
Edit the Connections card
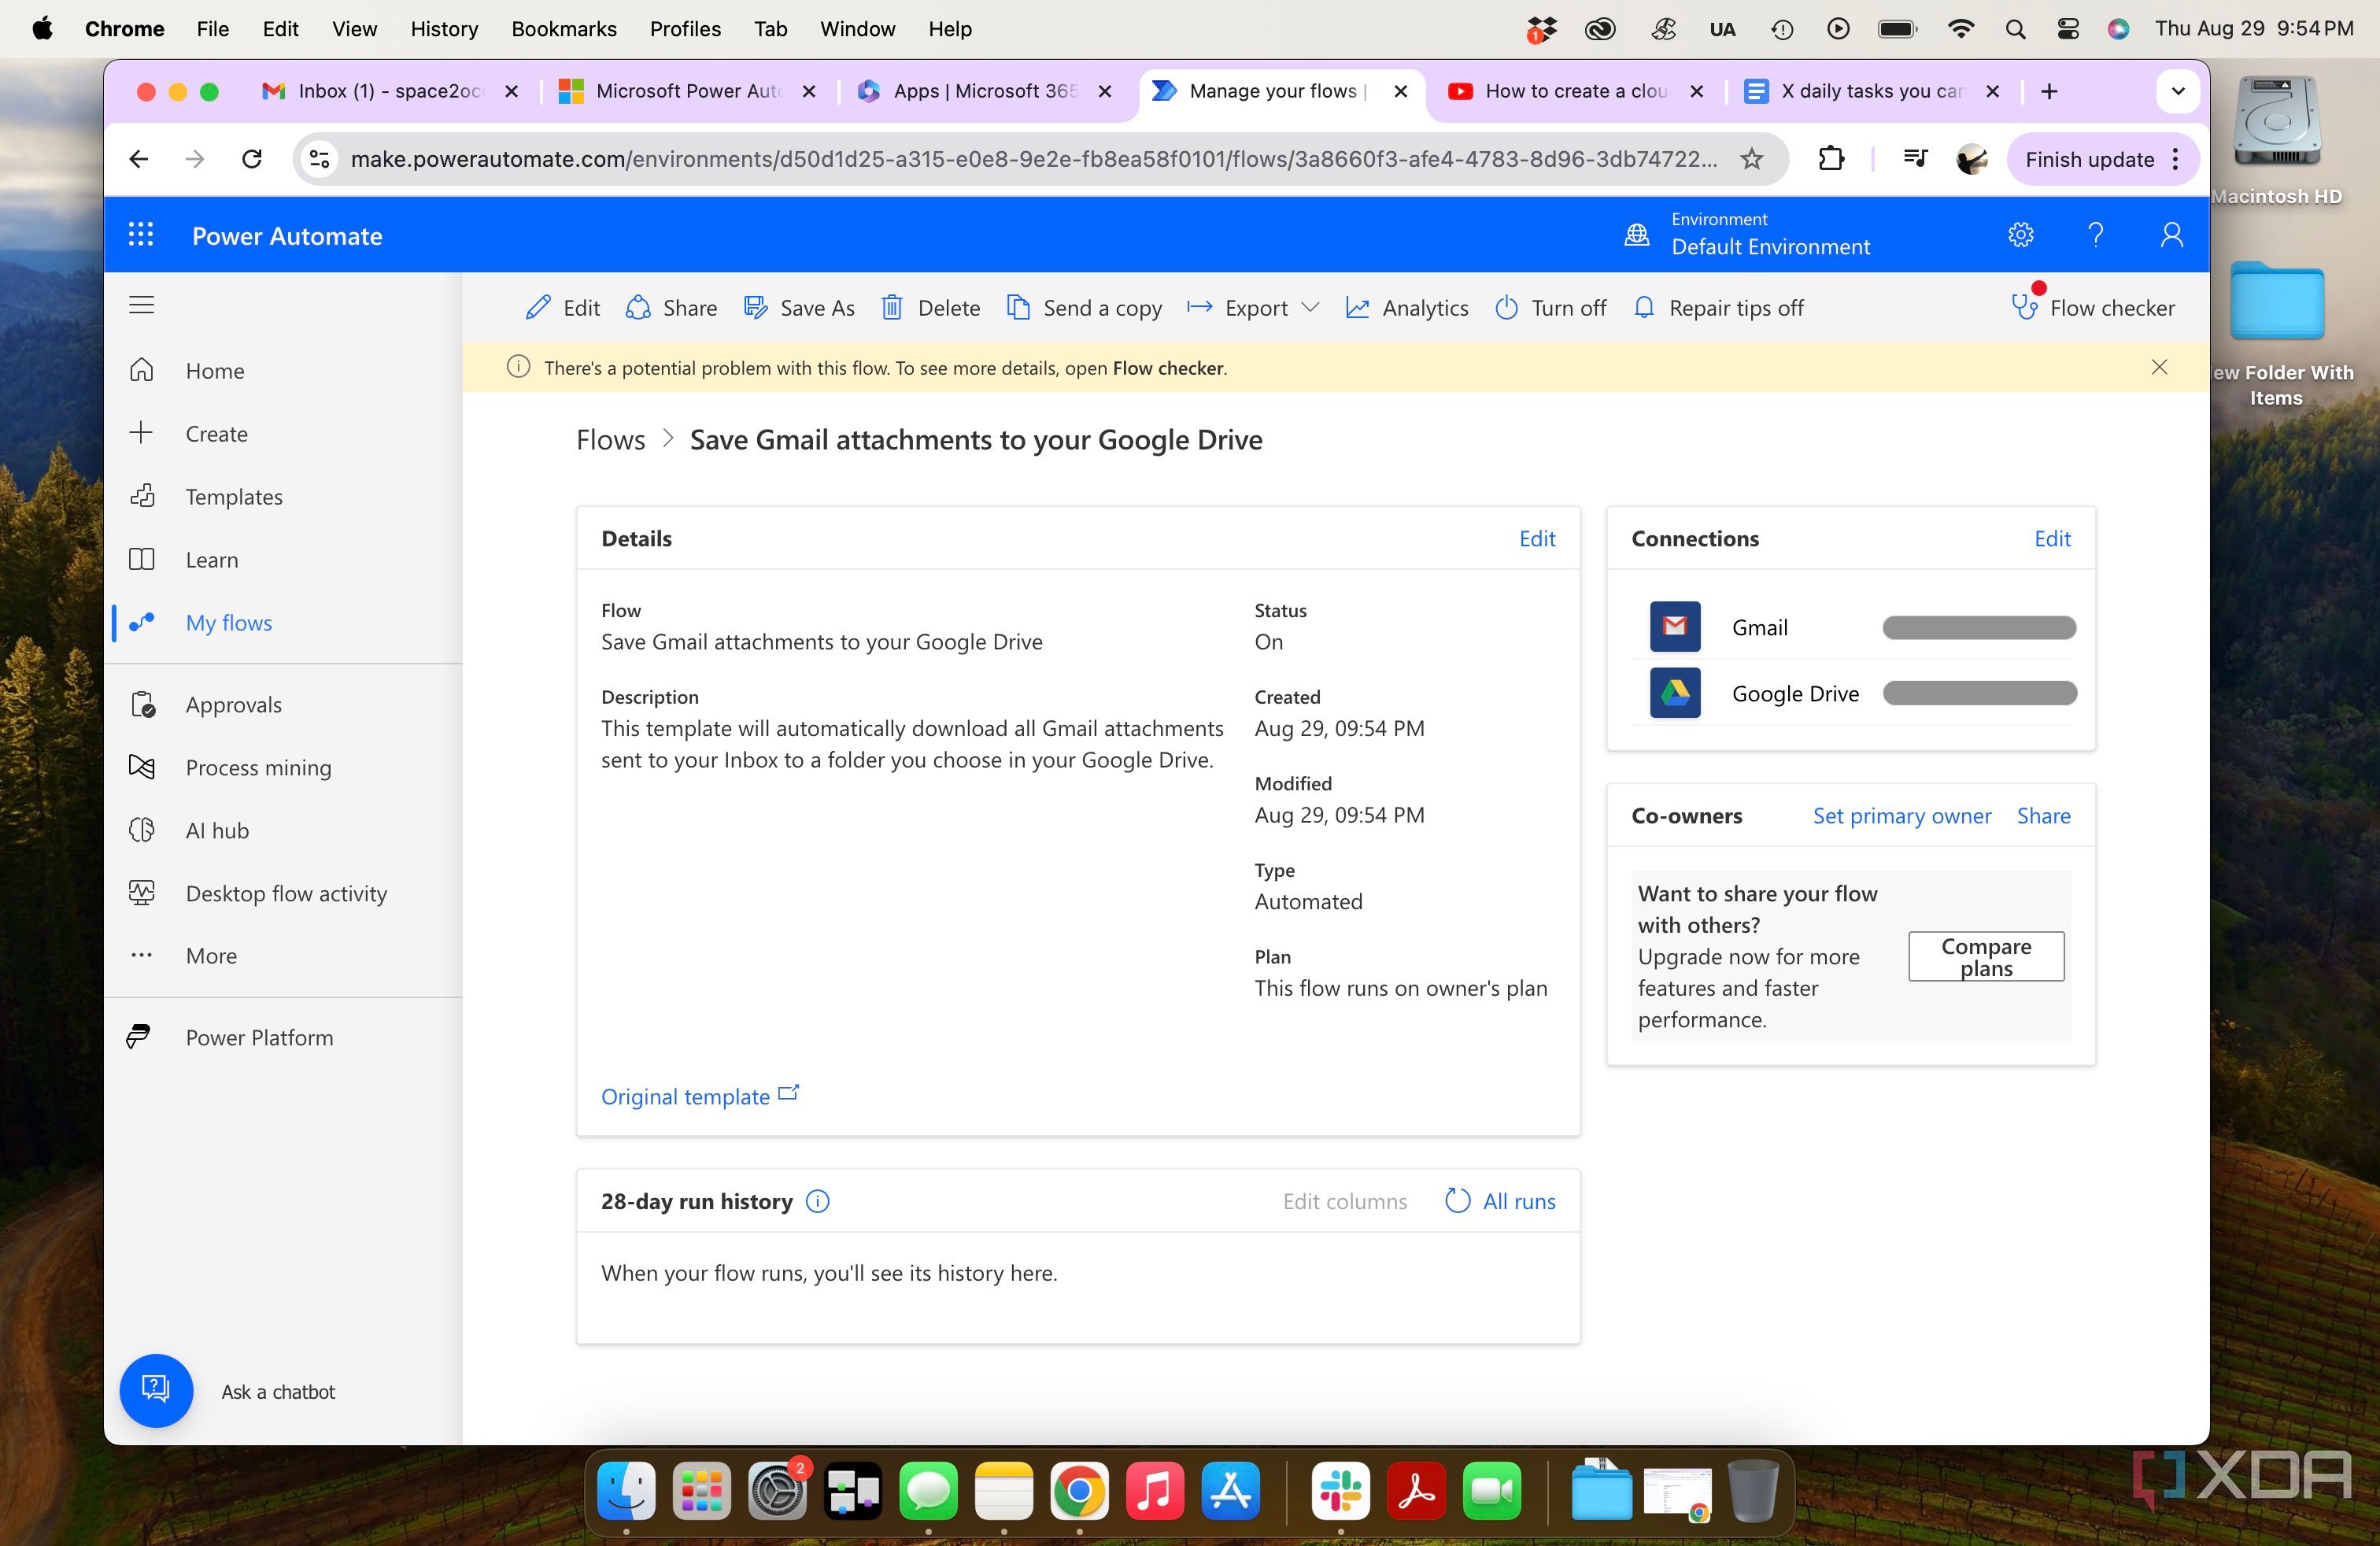[x=2052, y=539]
